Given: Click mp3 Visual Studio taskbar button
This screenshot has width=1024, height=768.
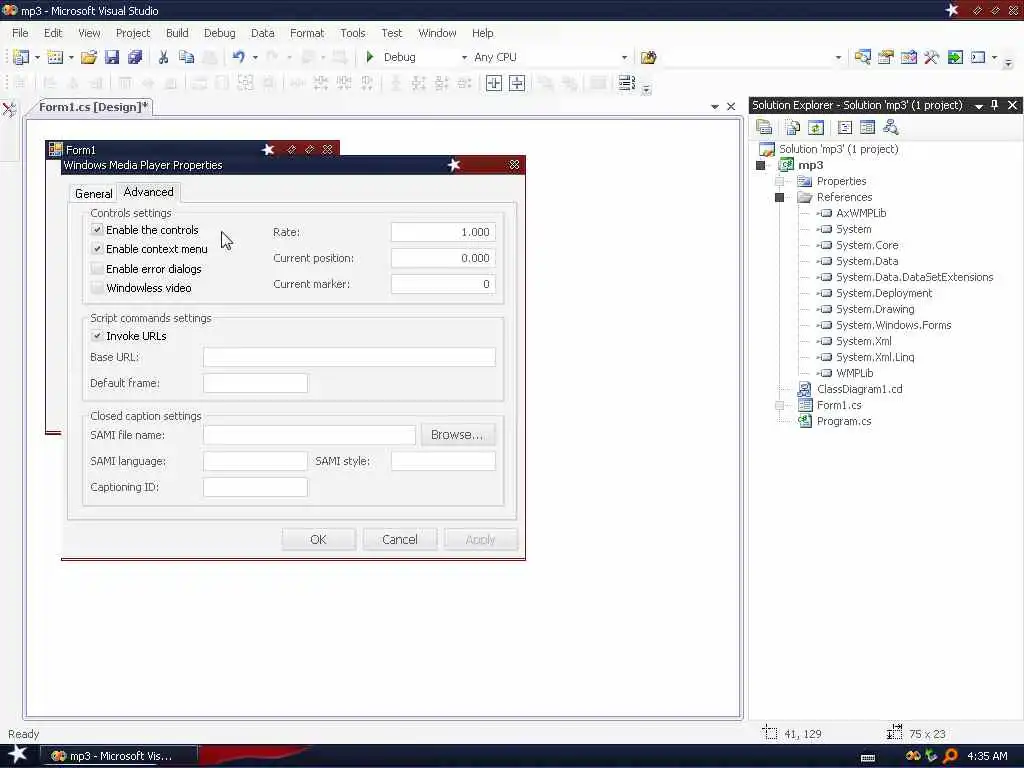Looking at the screenshot, I should (x=119, y=756).
